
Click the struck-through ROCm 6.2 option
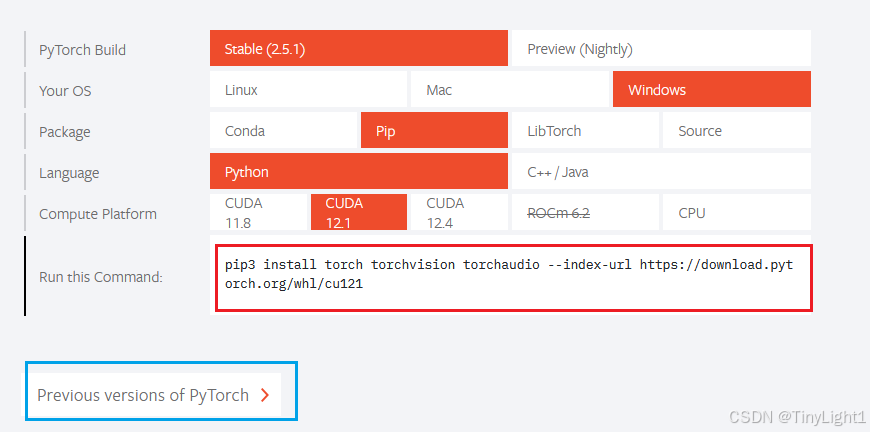(x=585, y=212)
